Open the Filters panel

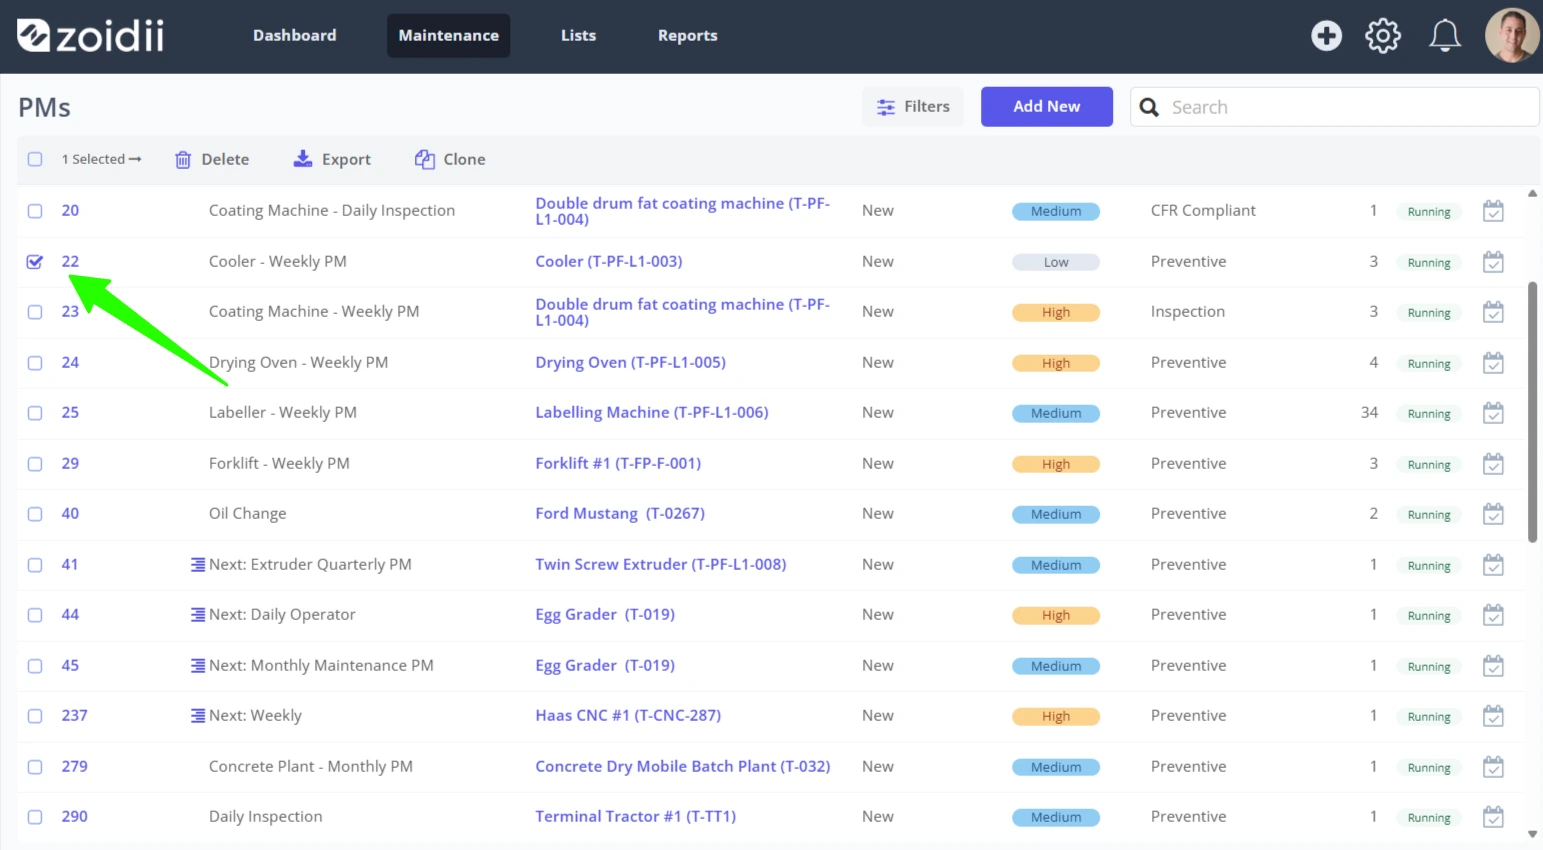pos(913,107)
